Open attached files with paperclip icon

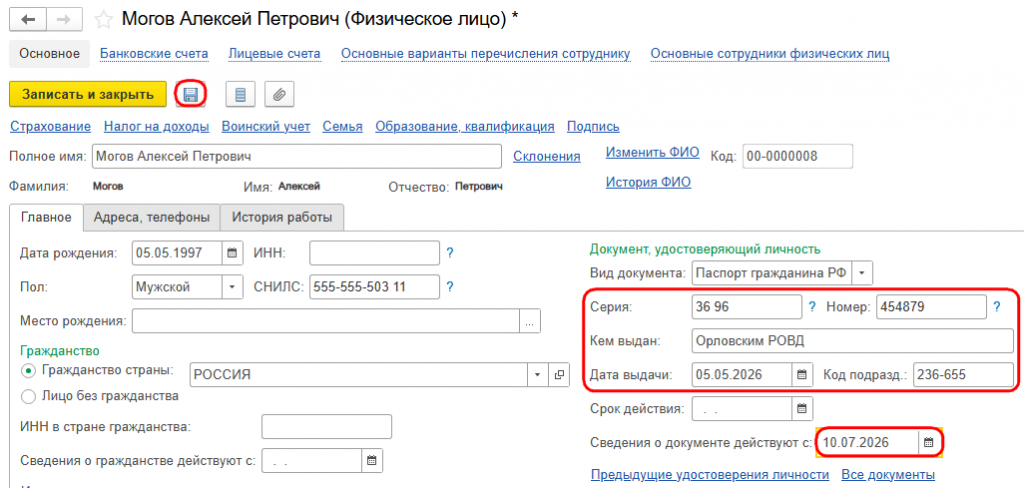(x=280, y=95)
